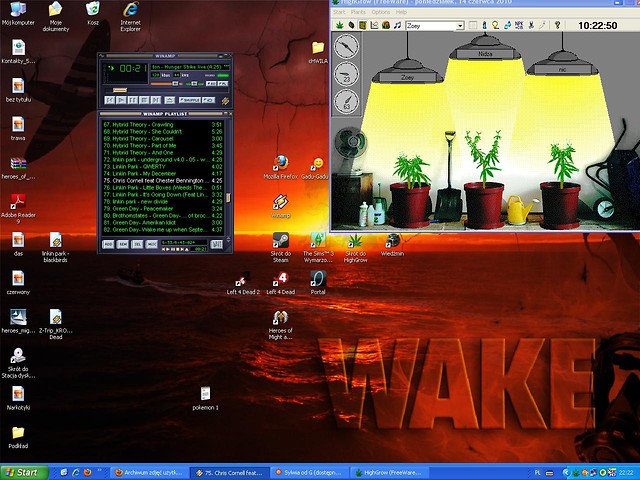Screen dimensions: 640x480
Task: Toggle the Winamp equalizer EQ button
Action: pyautogui.click(x=211, y=84)
